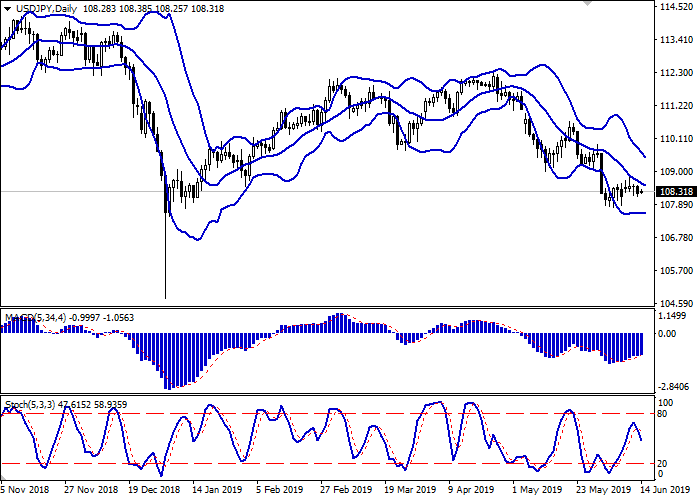
Task: Select the 5 Nov 2018 date label
Action: 25,491
